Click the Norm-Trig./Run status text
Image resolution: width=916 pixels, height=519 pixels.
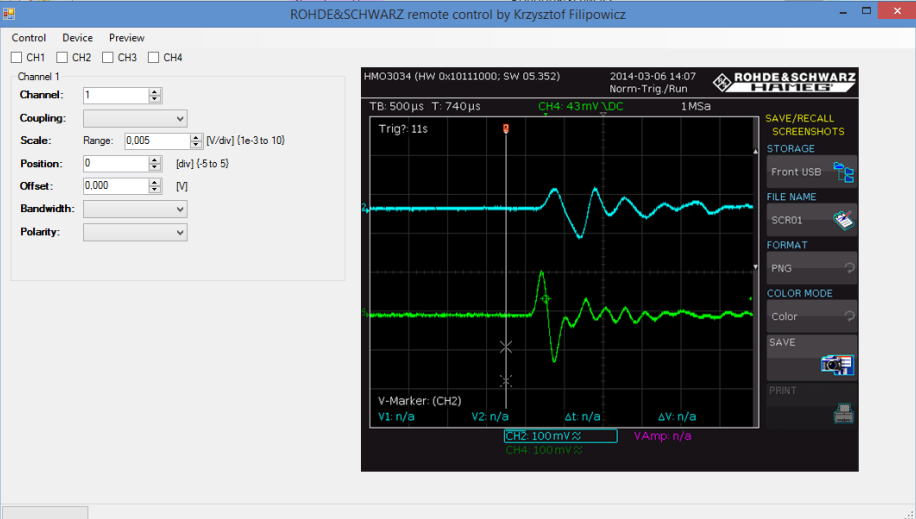(x=648, y=89)
